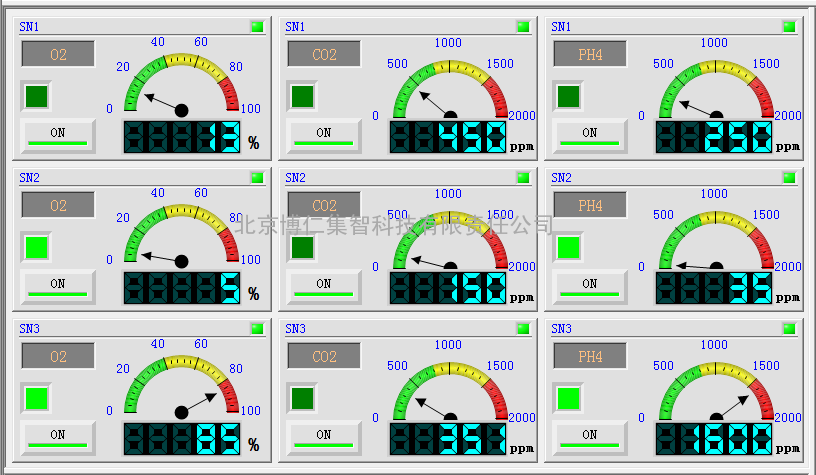The image size is (816, 475).
Task: Click the bright green square lamp on SN3 PH4
Action: [x=568, y=398]
